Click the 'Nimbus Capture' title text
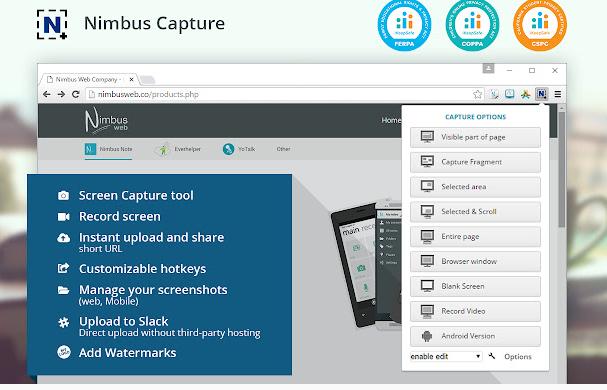The width and height of the screenshot is (607, 390). [x=154, y=23]
